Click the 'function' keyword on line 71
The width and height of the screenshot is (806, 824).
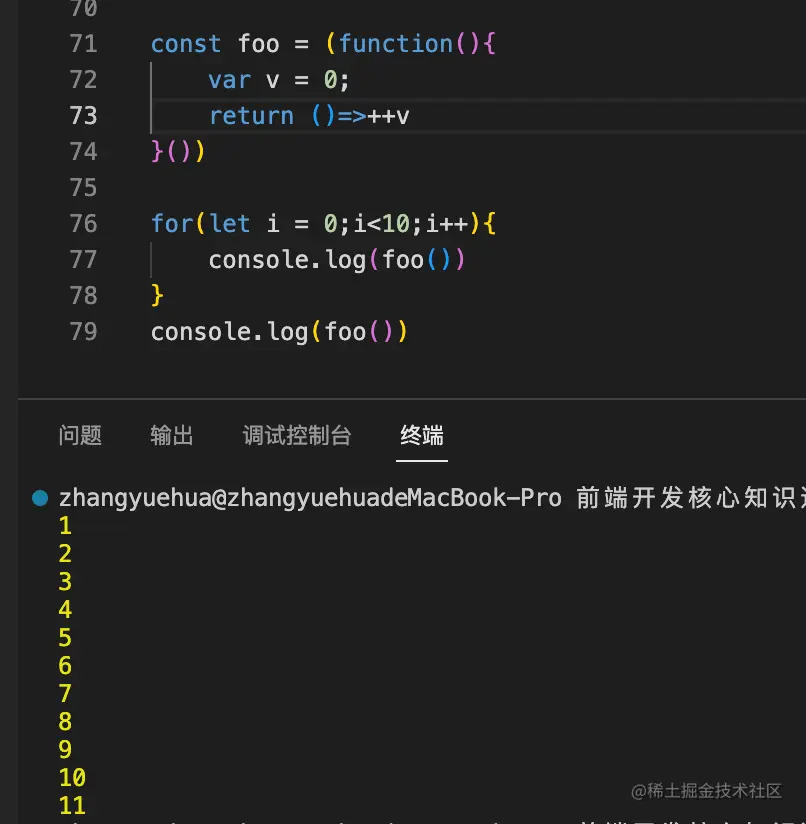(396, 44)
